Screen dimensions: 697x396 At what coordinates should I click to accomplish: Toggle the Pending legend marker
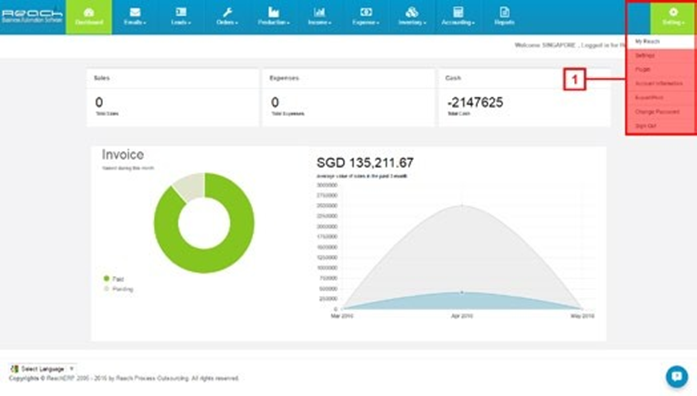[106, 289]
